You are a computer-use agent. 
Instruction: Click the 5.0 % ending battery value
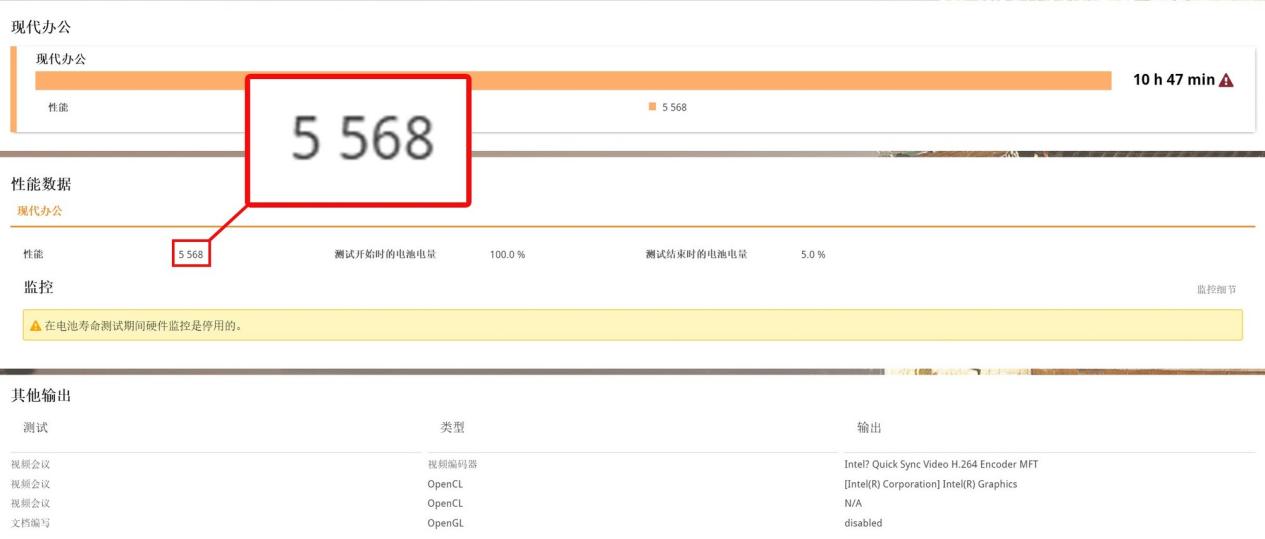(813, 255)
